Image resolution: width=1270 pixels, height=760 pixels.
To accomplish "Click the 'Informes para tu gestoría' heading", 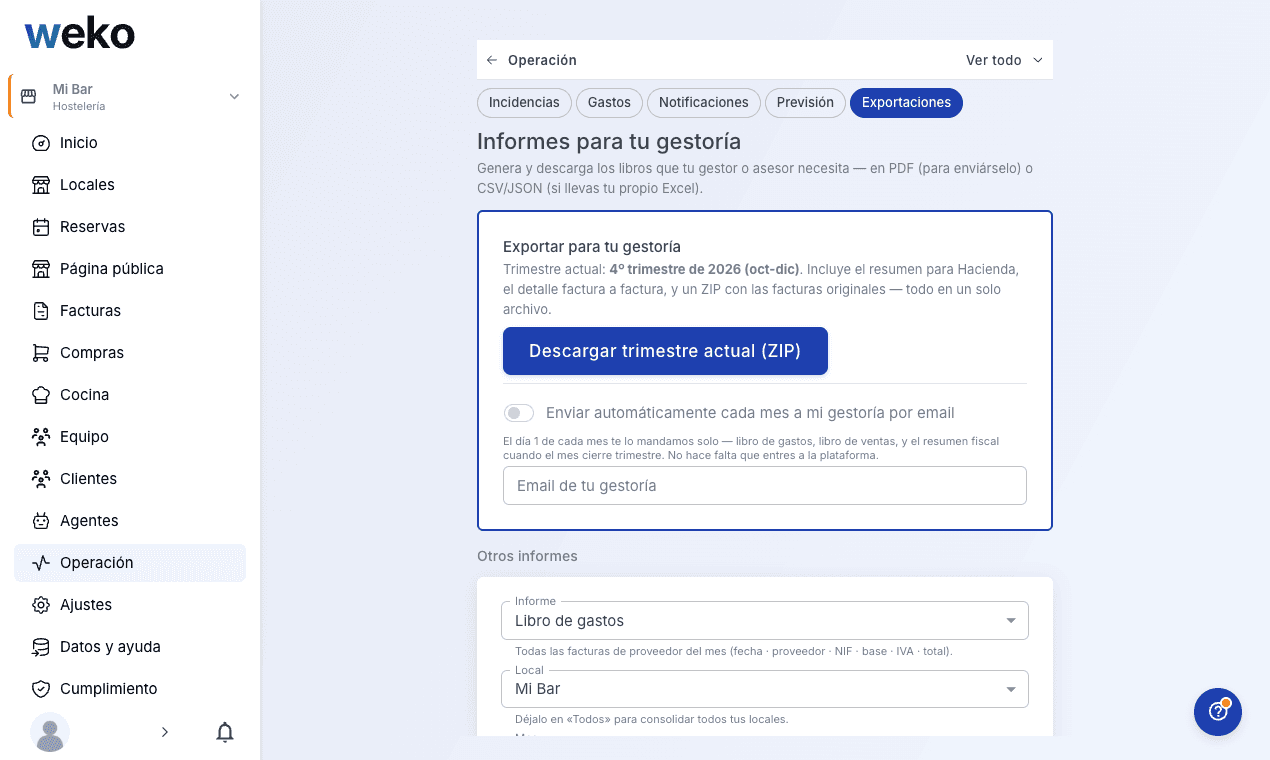I will tap(609, 141).
